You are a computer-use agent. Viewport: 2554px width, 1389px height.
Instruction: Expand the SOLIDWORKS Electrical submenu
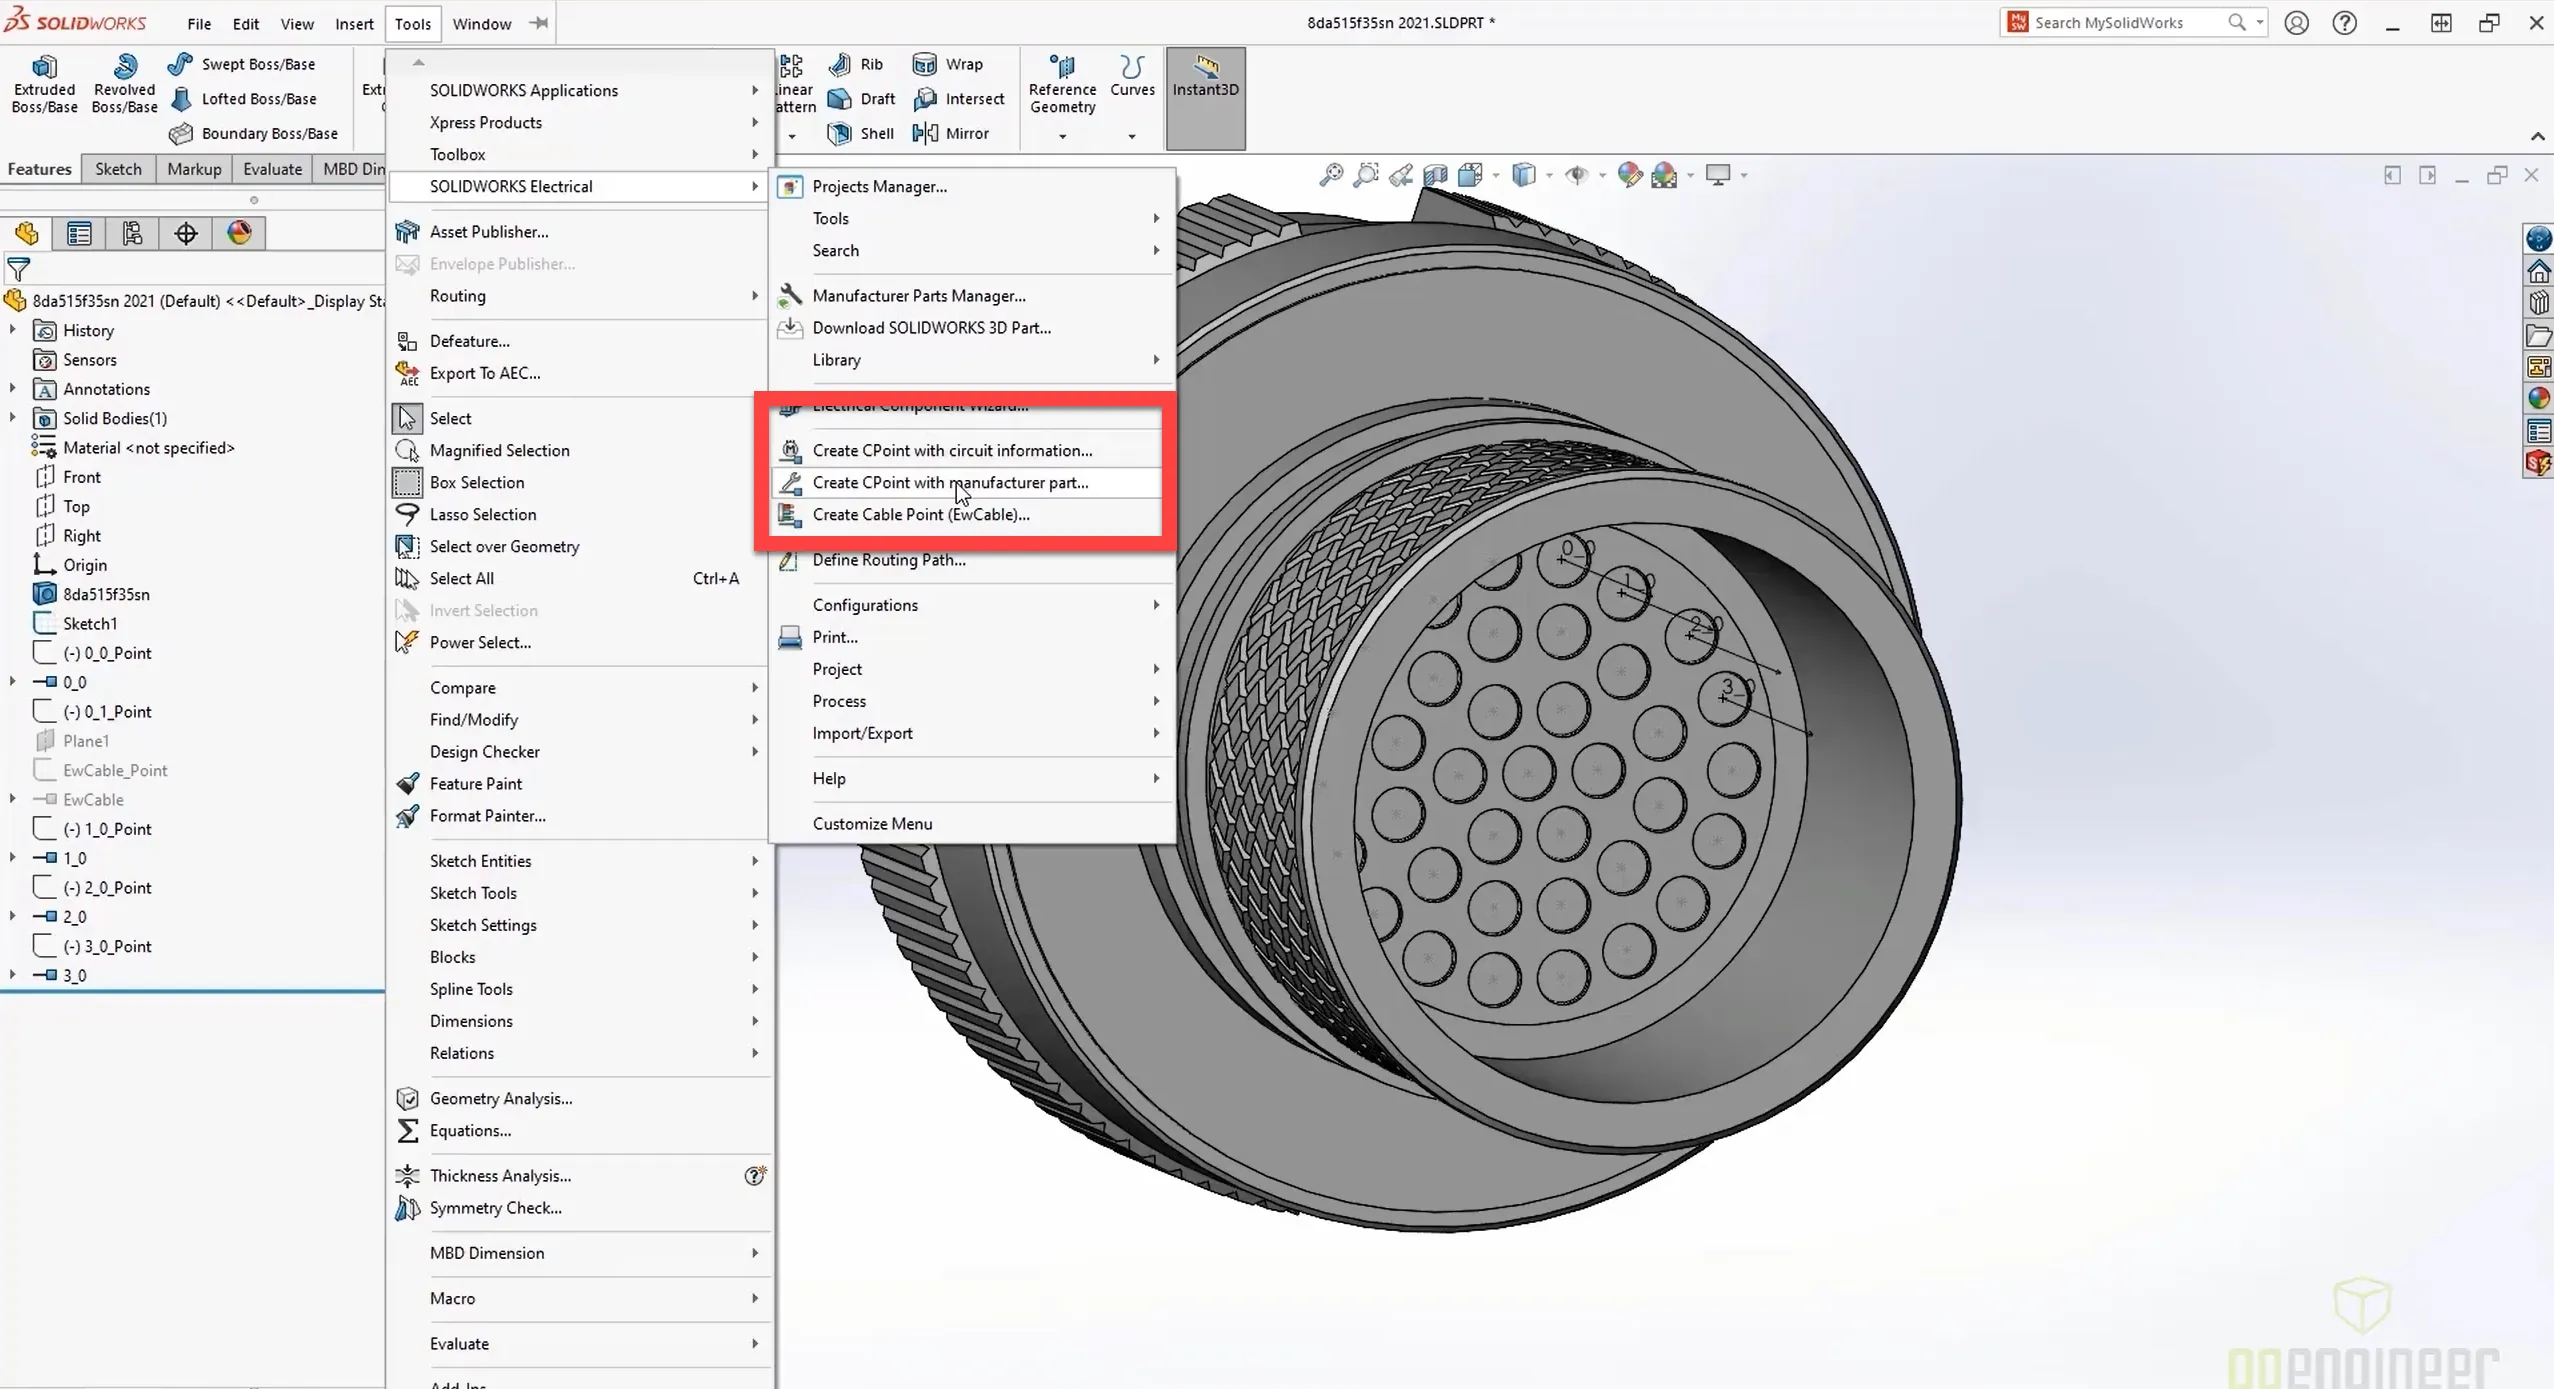[x=510, y=185]
